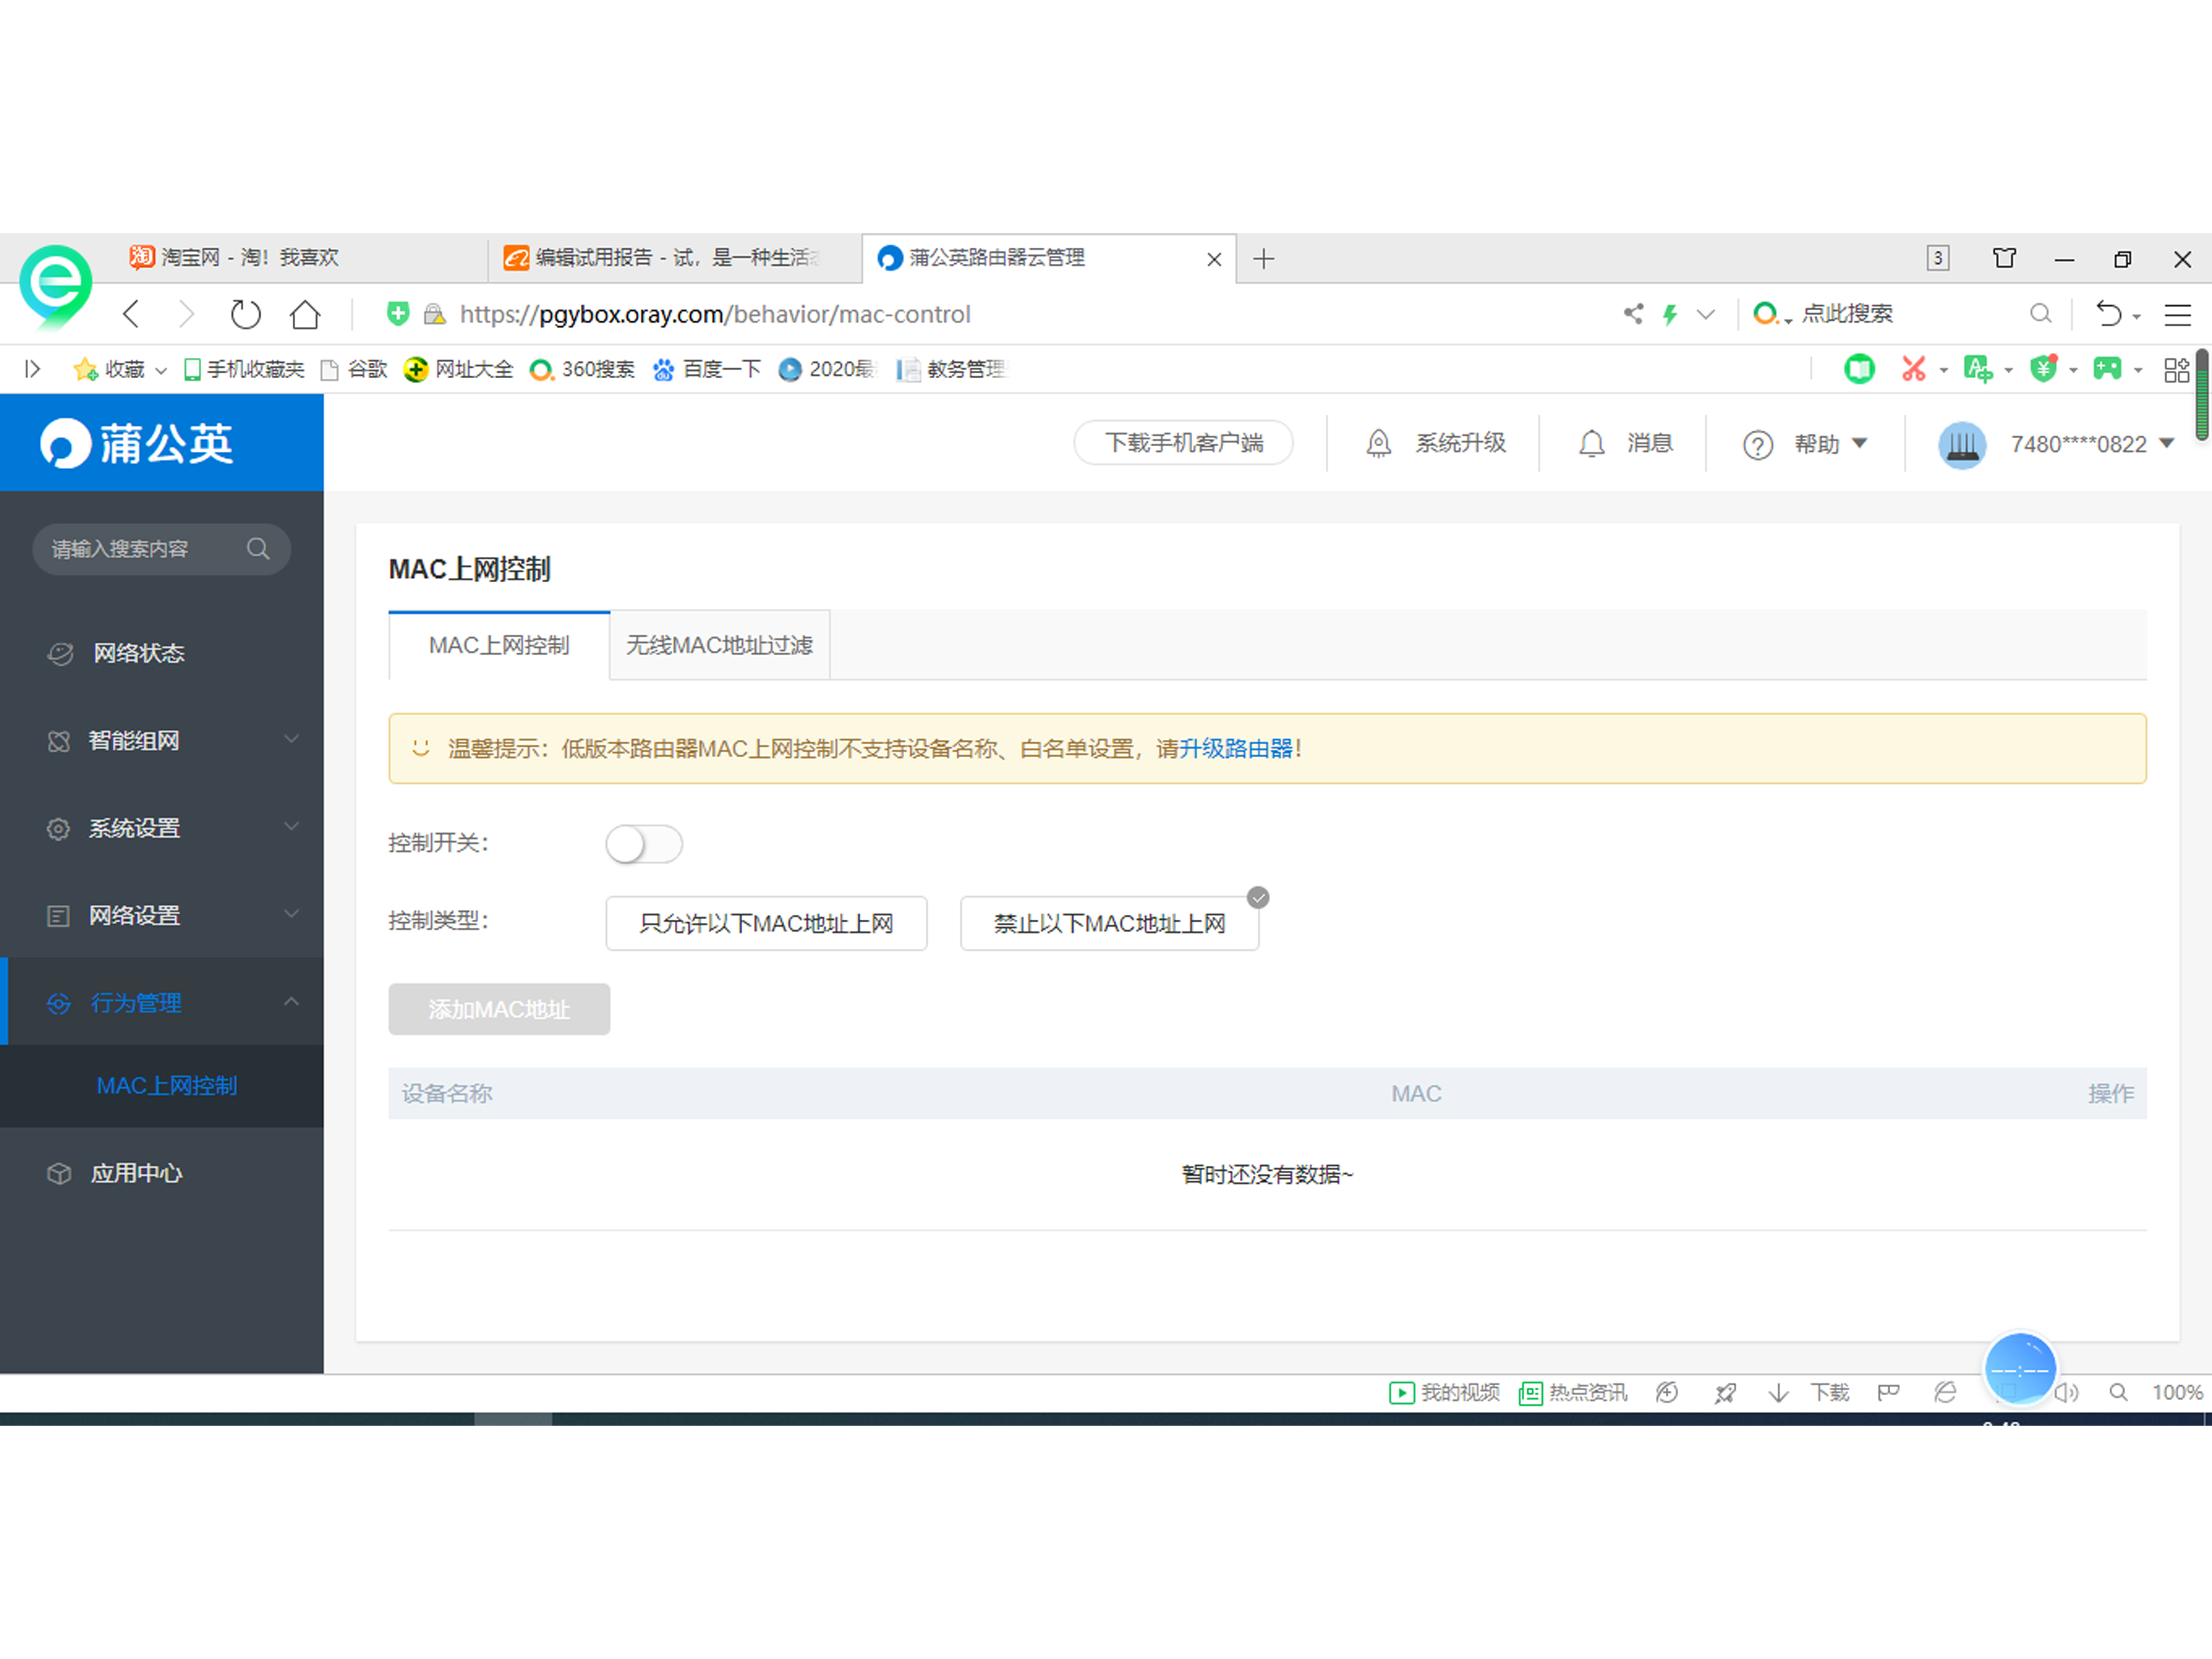The height and width of the screenshot is (1659, 2212).
Task: Open the 百度一下 bookmark
Action: (x=706, y=369)
